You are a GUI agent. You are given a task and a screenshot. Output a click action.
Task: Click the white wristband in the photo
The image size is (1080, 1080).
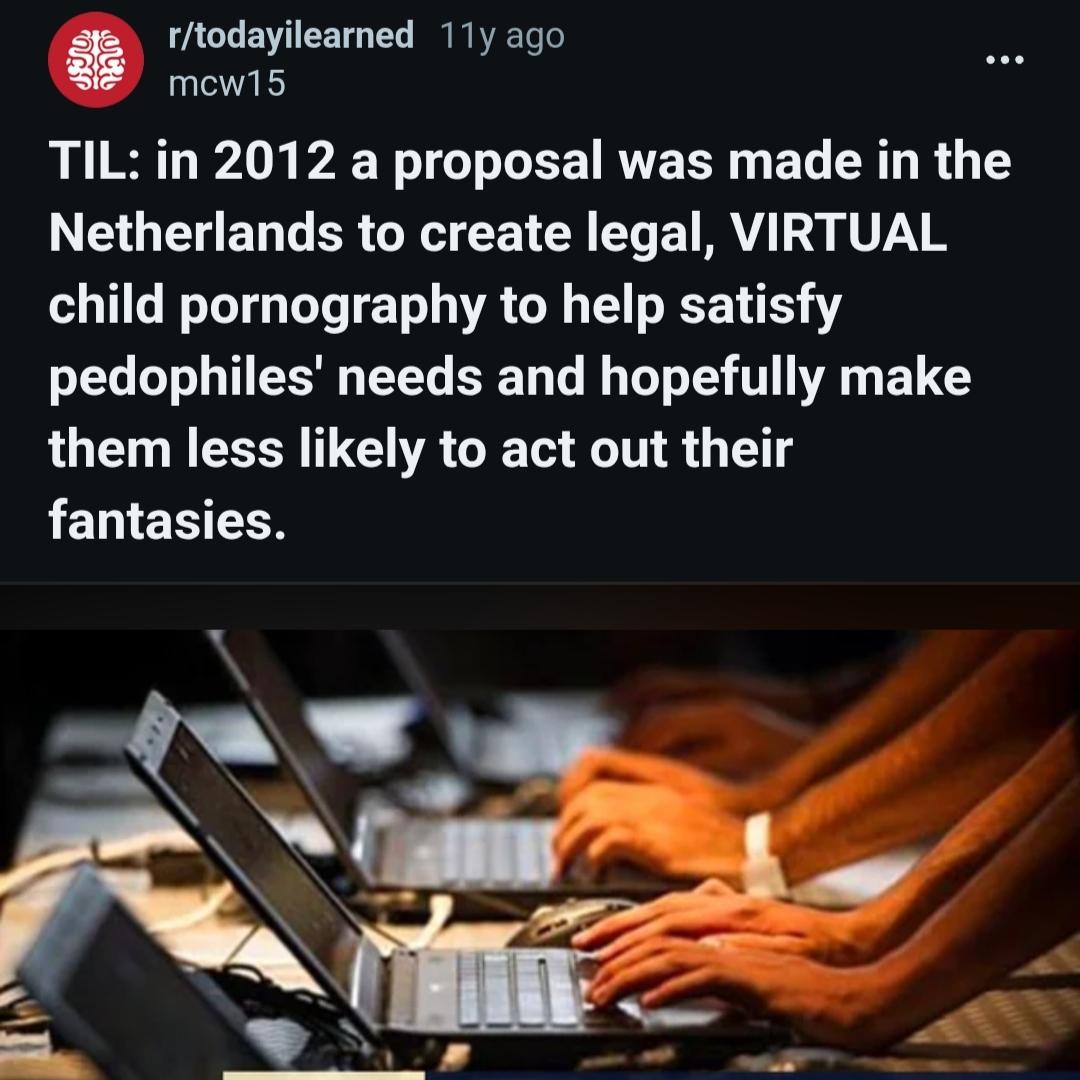pos(762,855)
